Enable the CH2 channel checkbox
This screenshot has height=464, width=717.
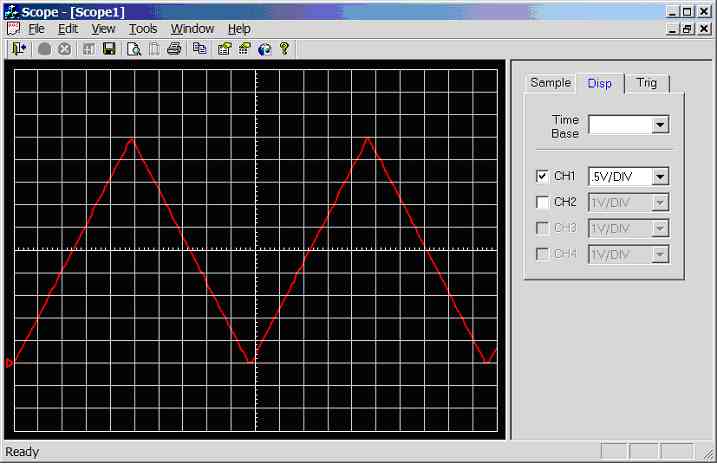click(542, 202)
